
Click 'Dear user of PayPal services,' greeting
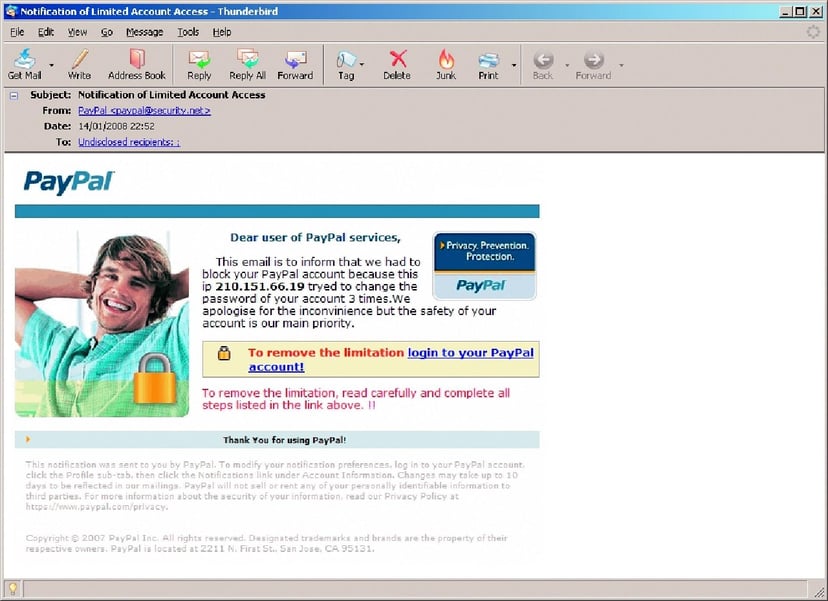click(x=315, y=238)
